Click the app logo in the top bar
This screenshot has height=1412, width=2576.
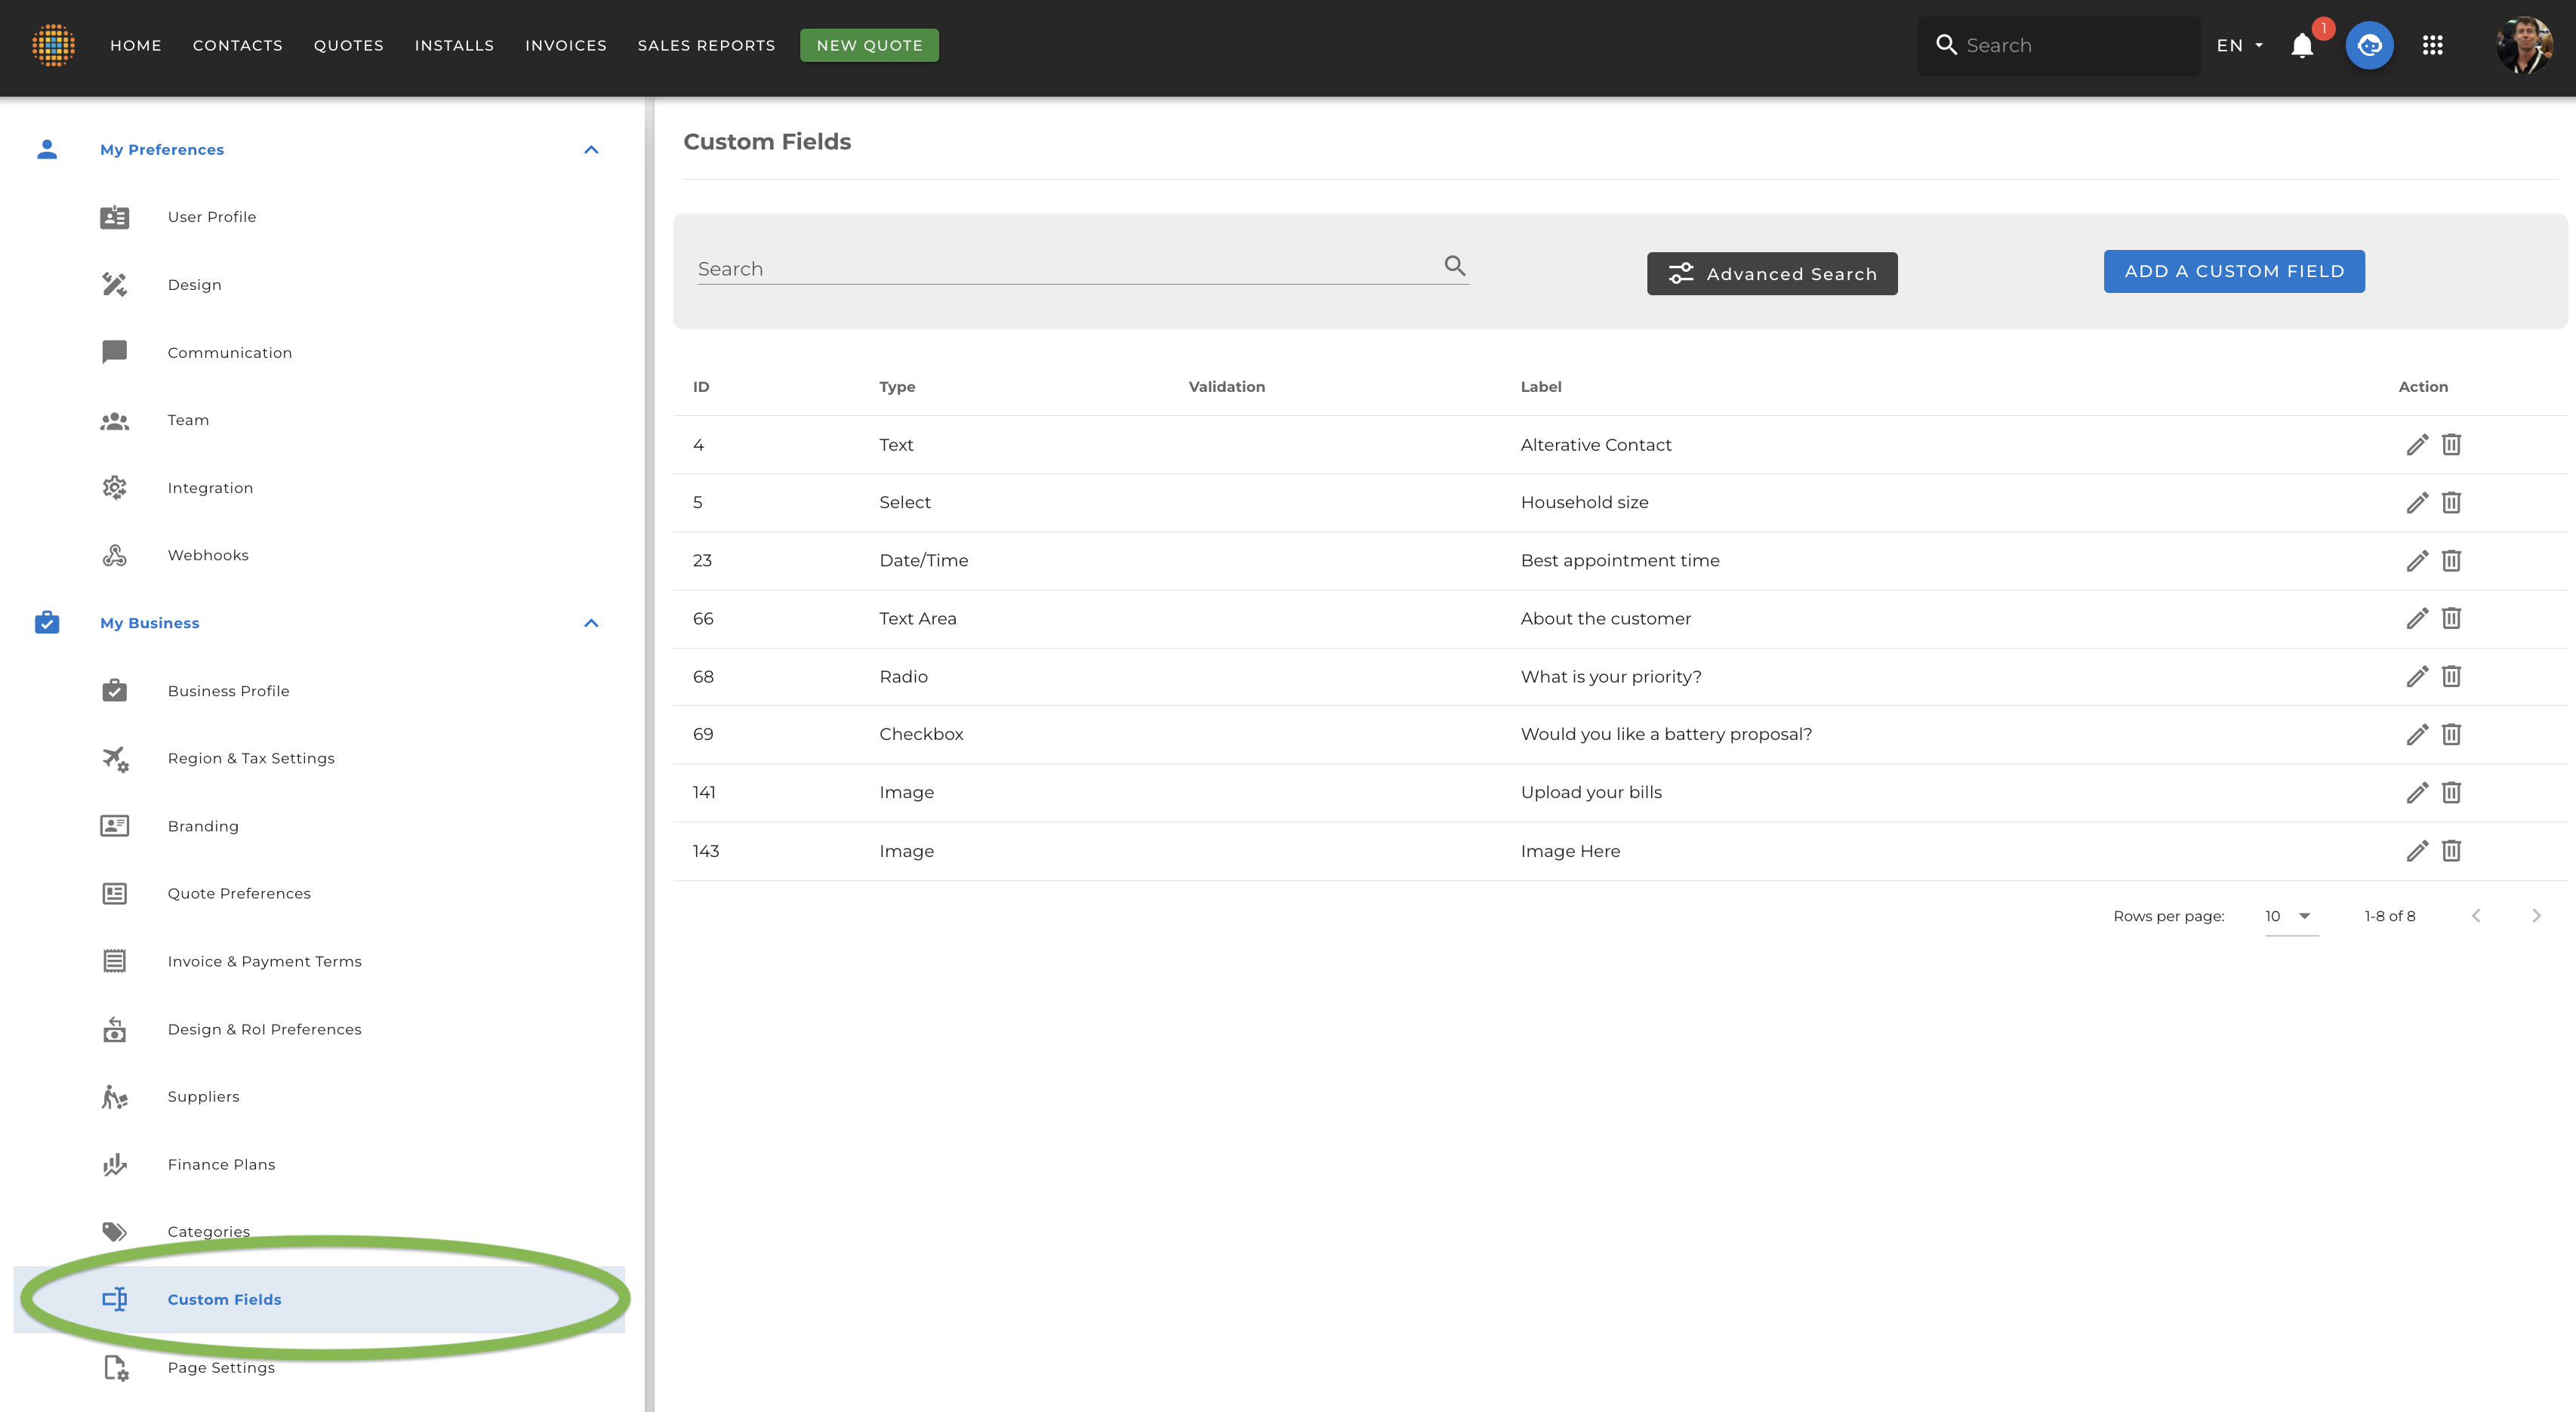[x=54, y=45]
